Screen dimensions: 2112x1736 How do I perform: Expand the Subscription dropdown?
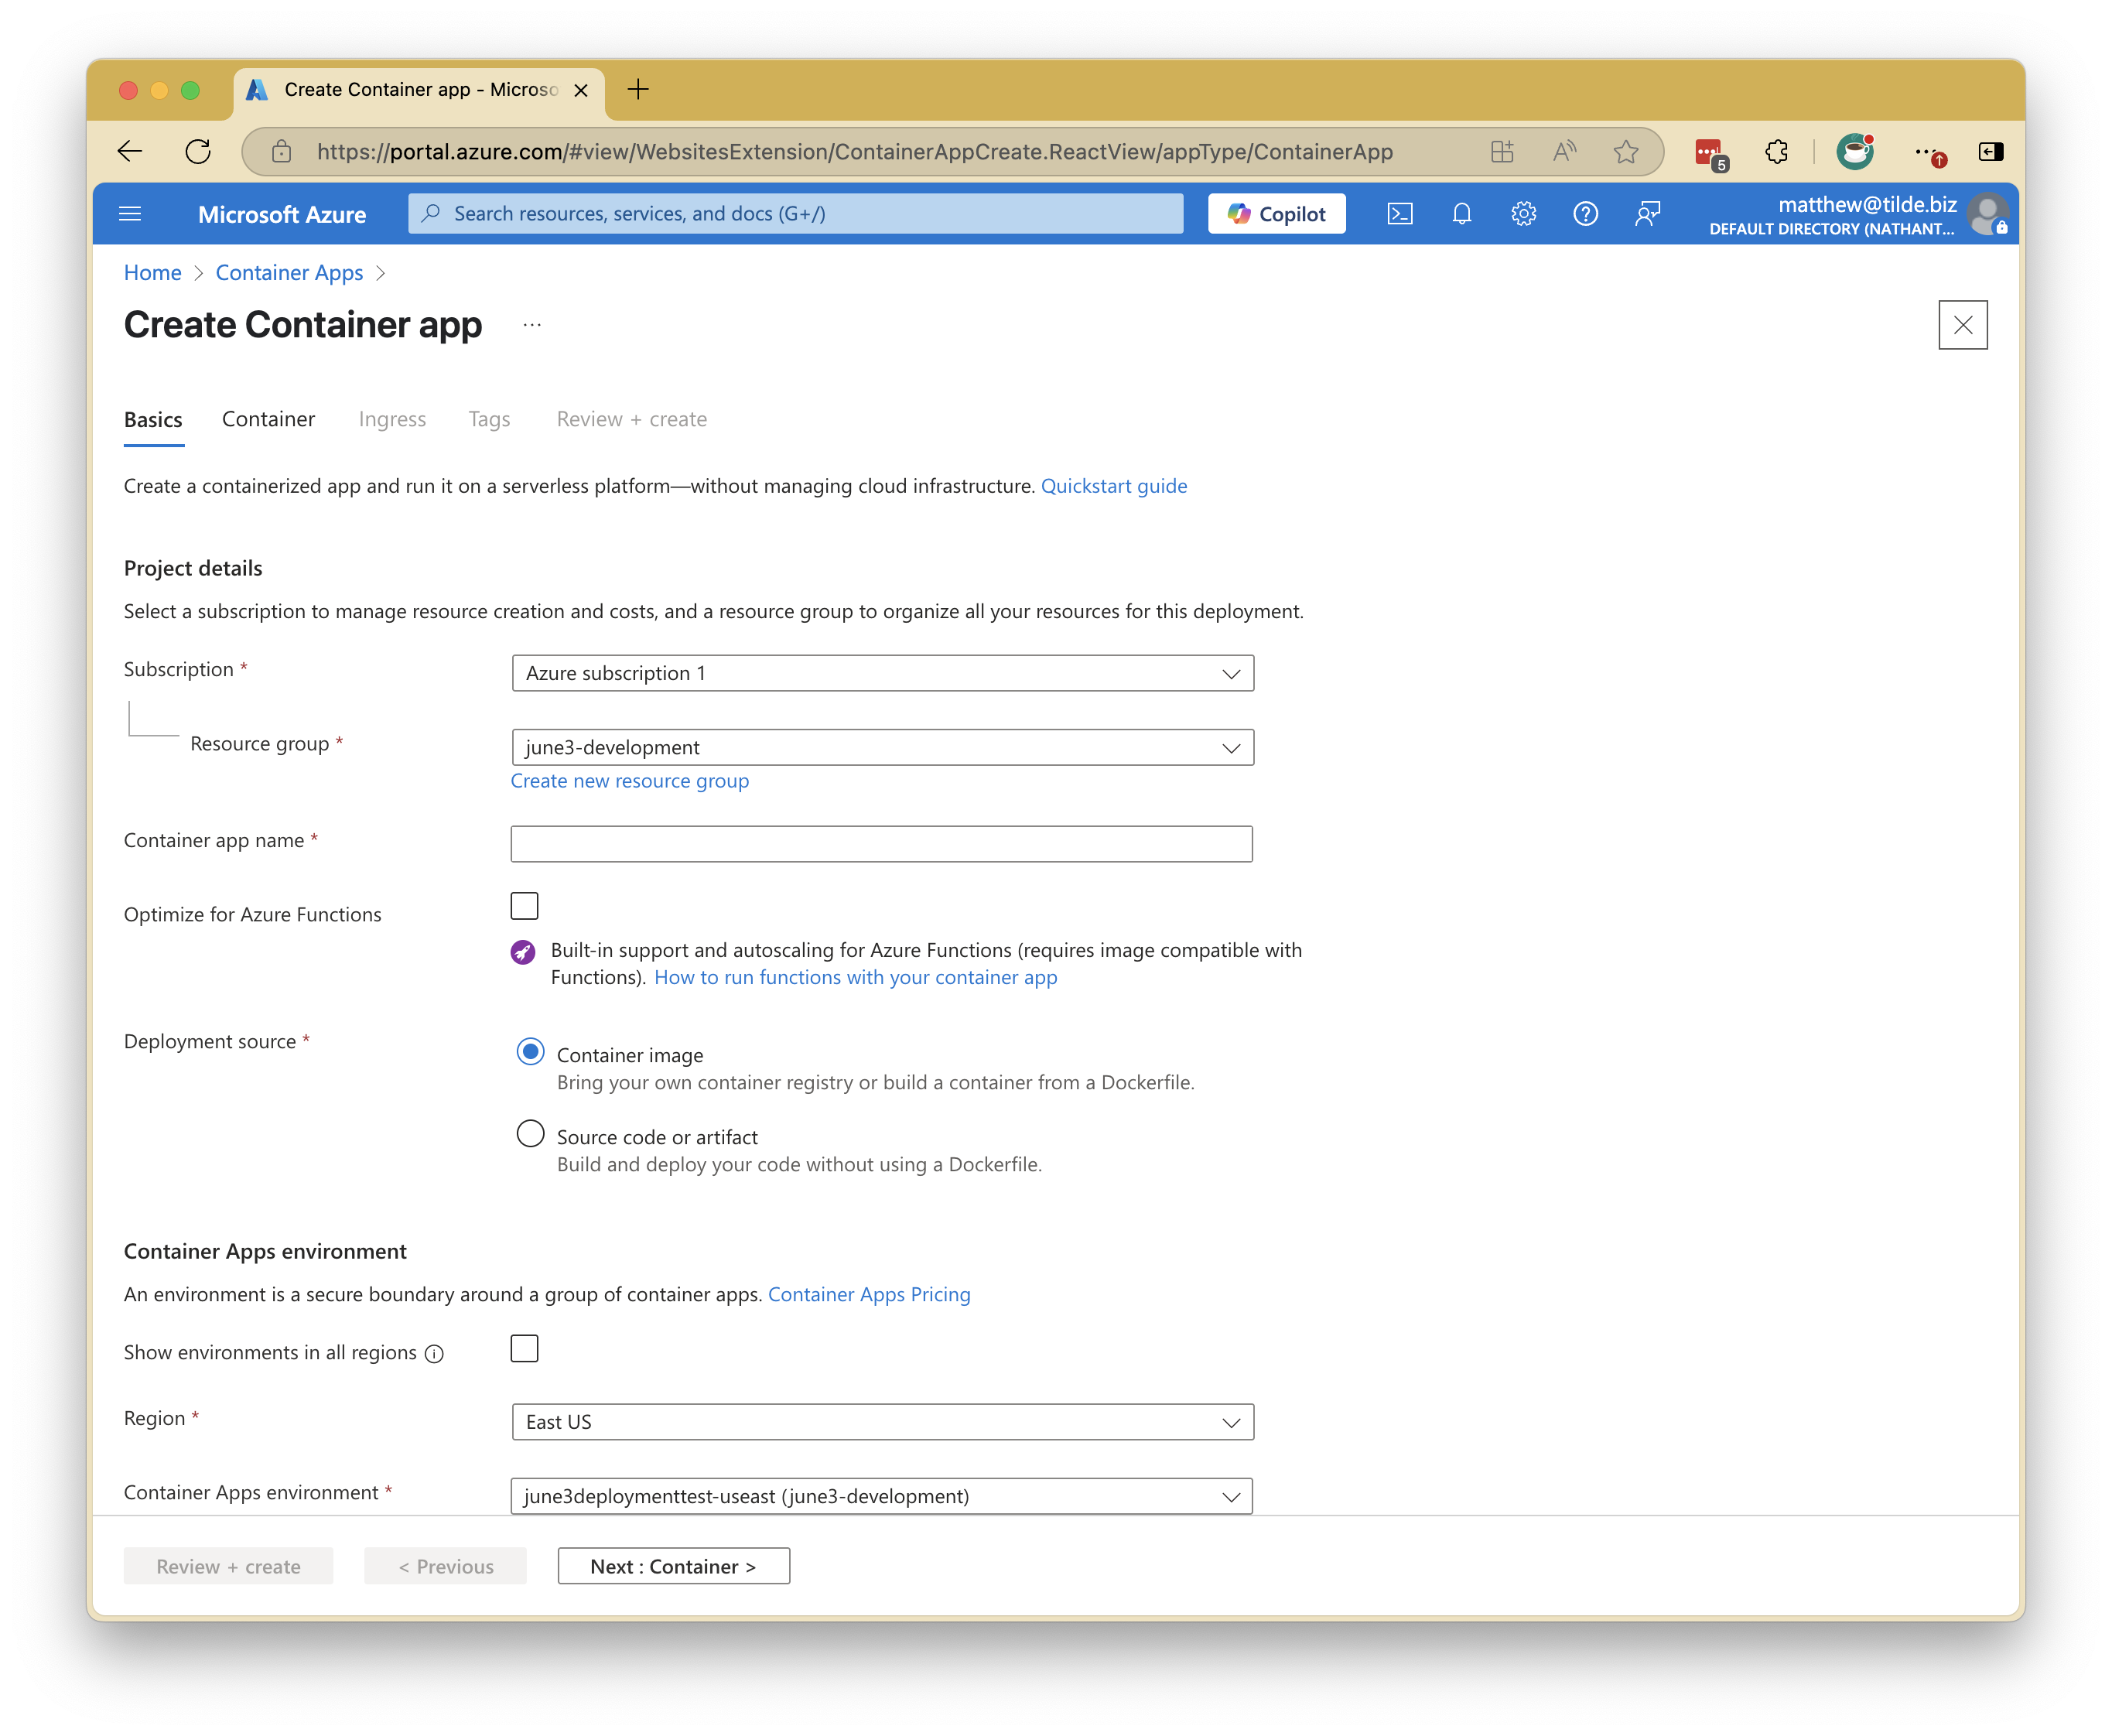point(882,673)
